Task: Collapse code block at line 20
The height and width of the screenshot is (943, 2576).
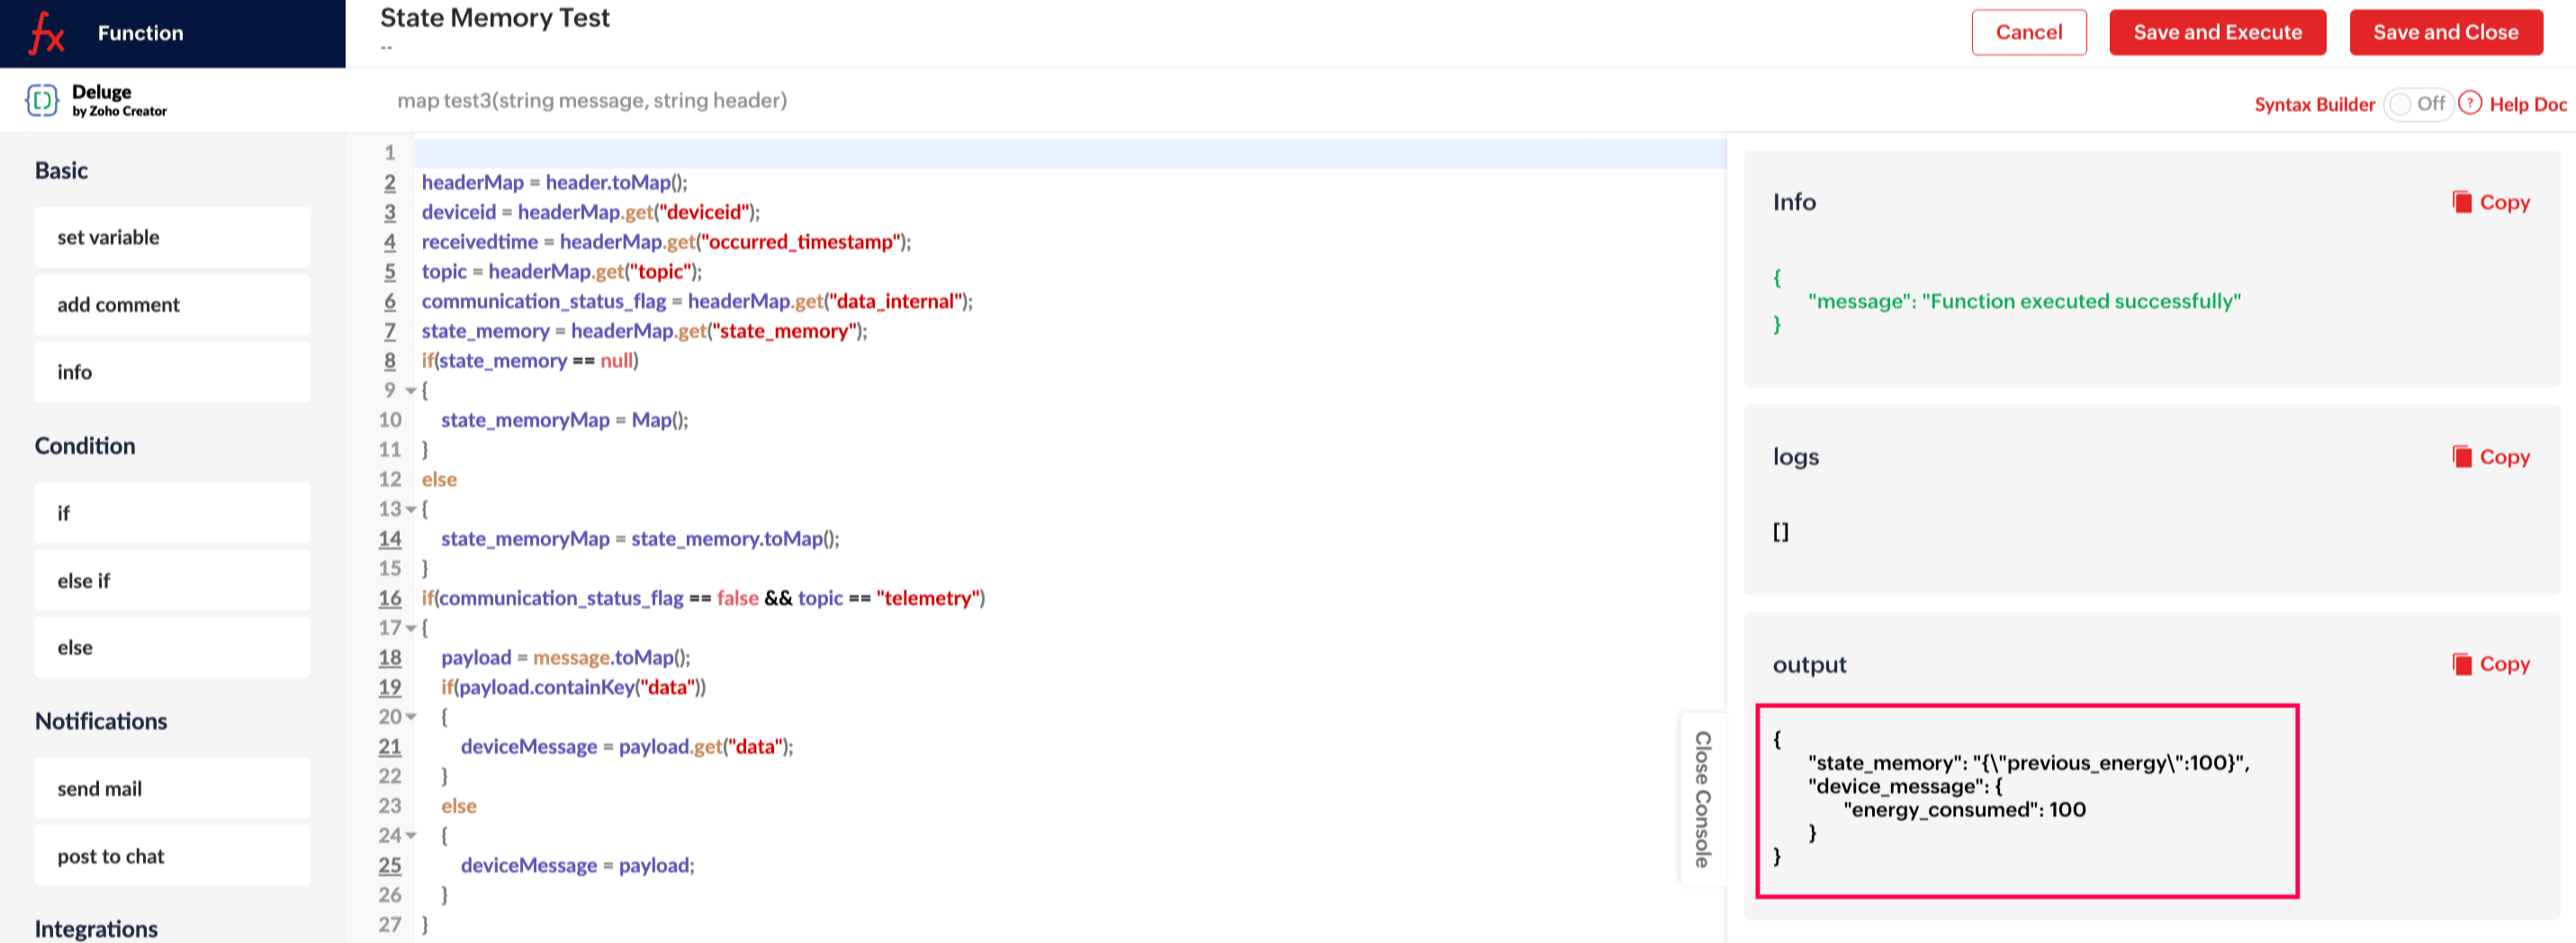Action: 411,717
